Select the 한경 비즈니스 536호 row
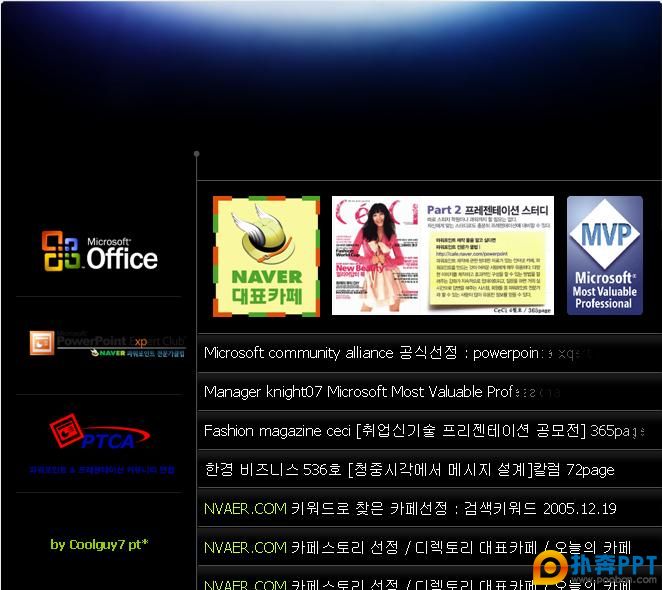 pyautogui.click(x=429, y=469)
